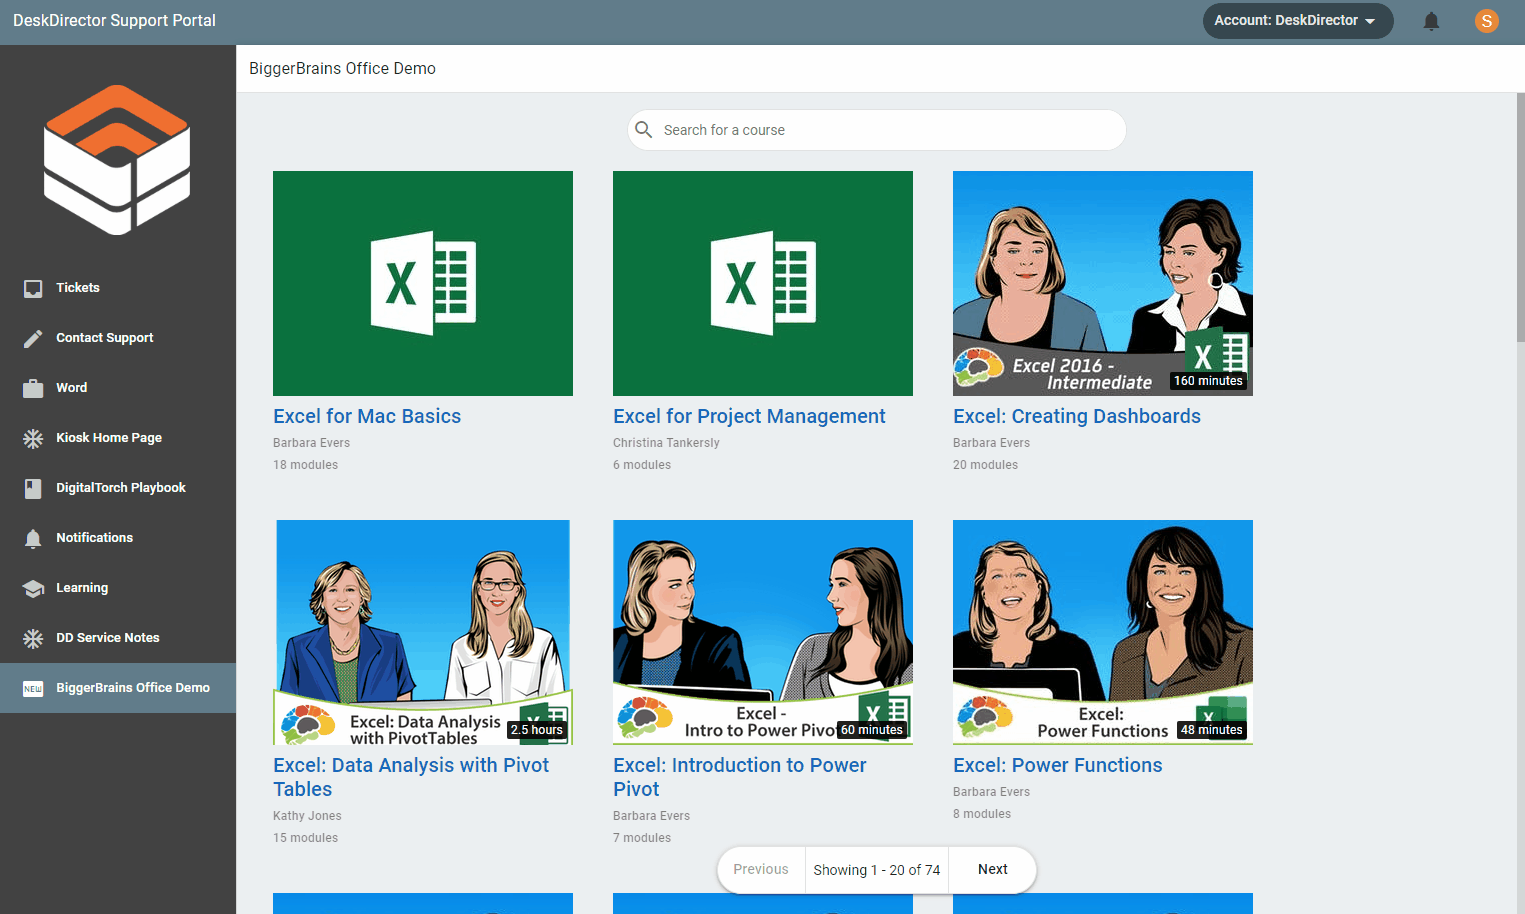Open the orange S user avatar
Viewport: 1525px width, 914px height.
[x=1486, y=20]
